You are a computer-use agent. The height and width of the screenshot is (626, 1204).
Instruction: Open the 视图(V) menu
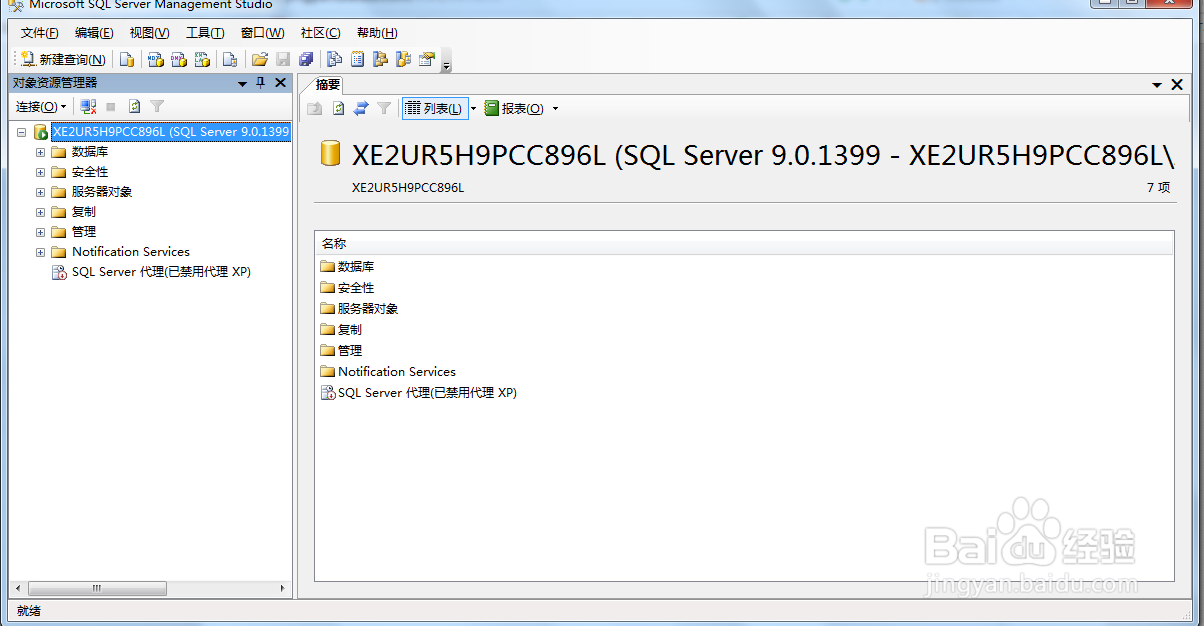[150, 33]
